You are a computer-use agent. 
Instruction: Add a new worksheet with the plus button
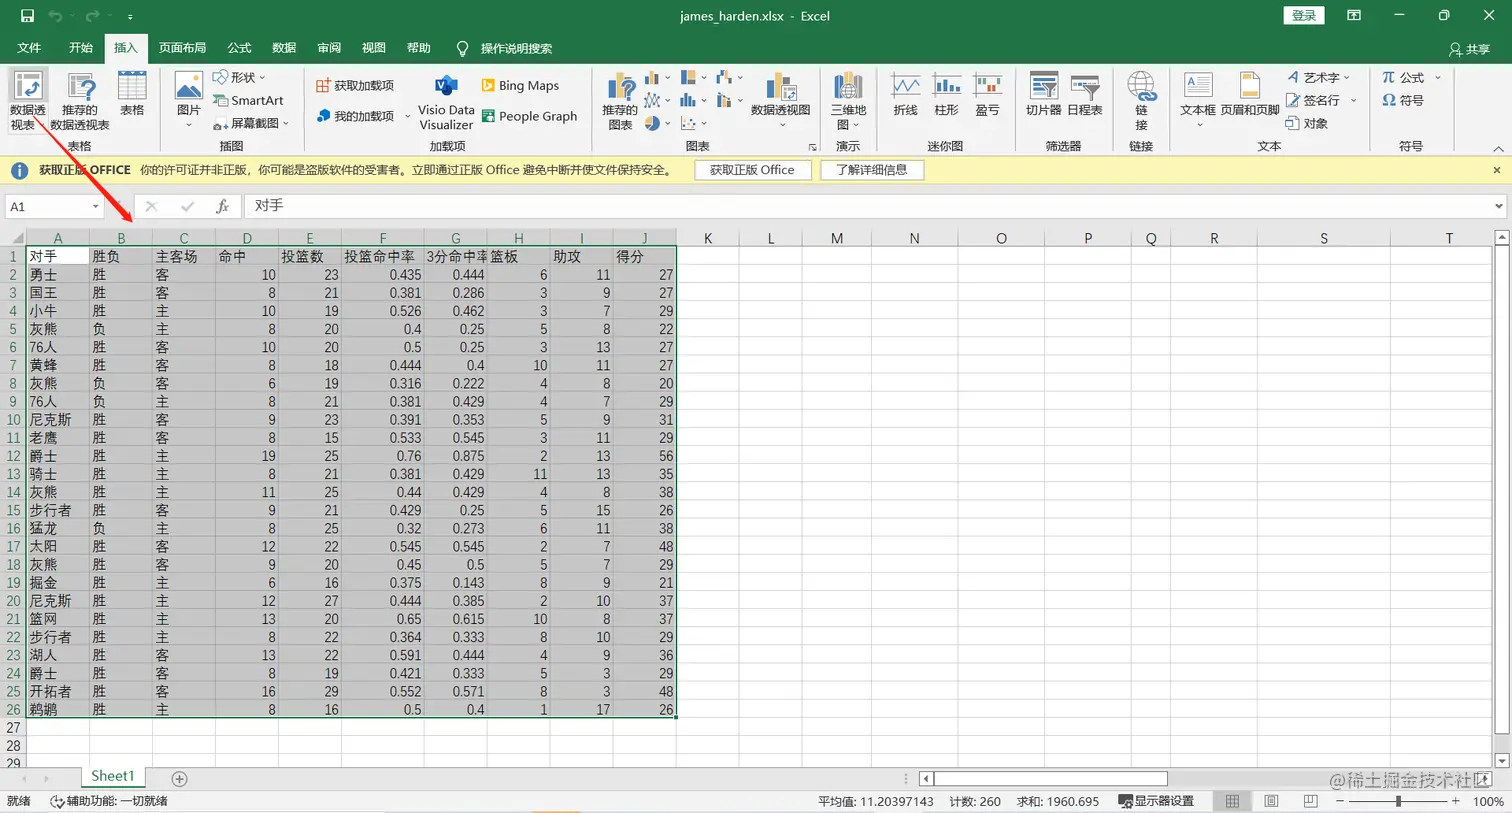click(178, 776)
